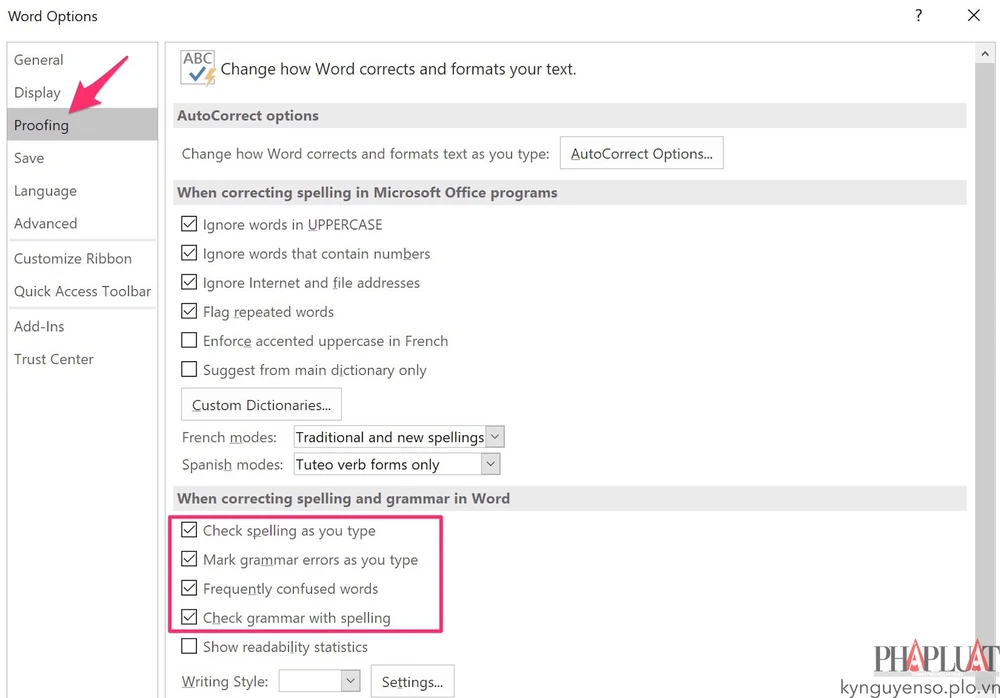Close the Word Options dialog

[973, 16]
